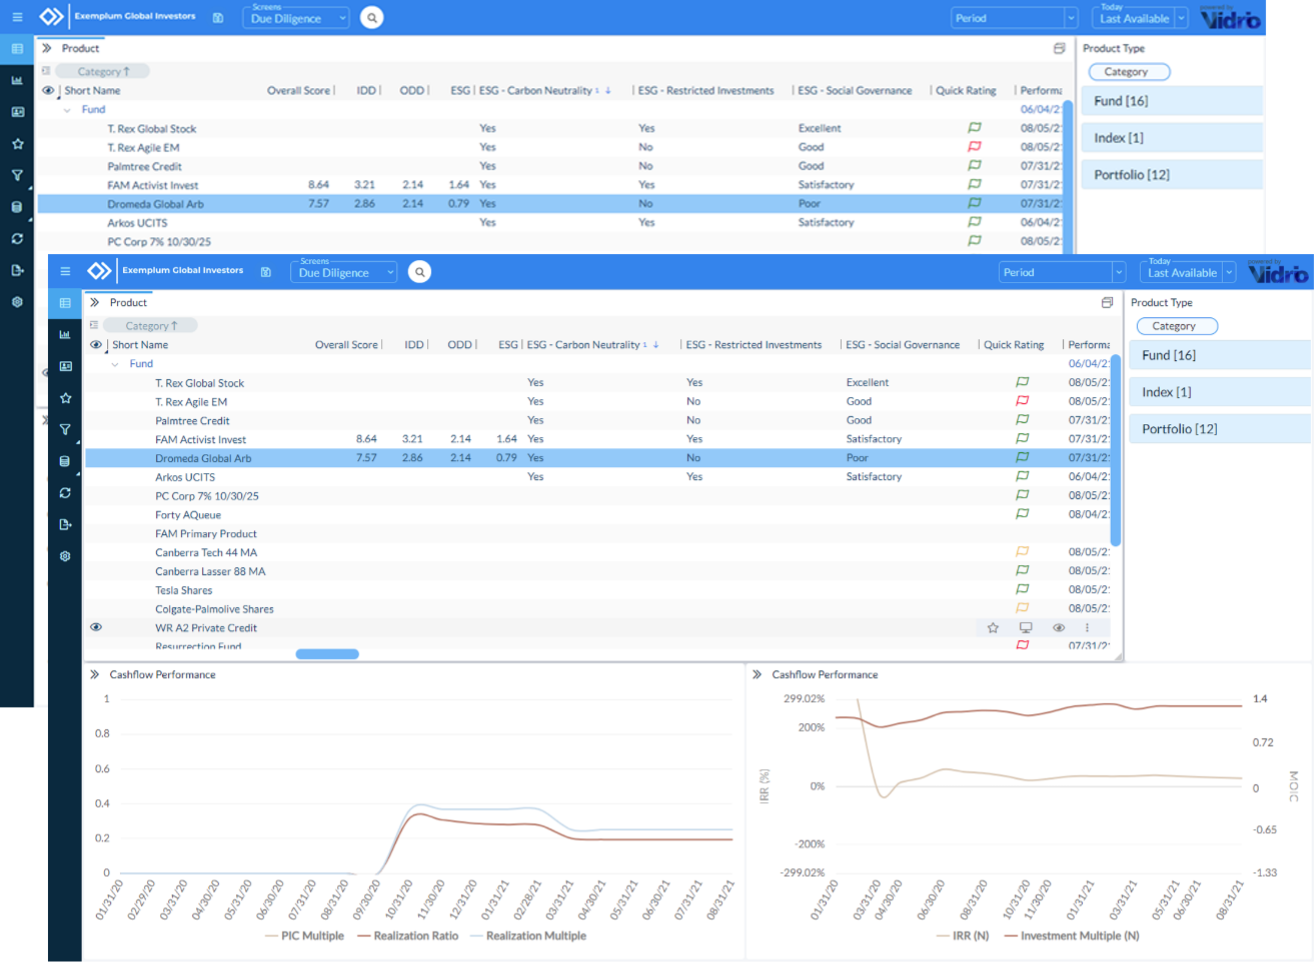Viewport: 1316px width, 965px height.
Task: Open three-dot menu on WR A2 Private Credit row
Action: pos(1087,628)
